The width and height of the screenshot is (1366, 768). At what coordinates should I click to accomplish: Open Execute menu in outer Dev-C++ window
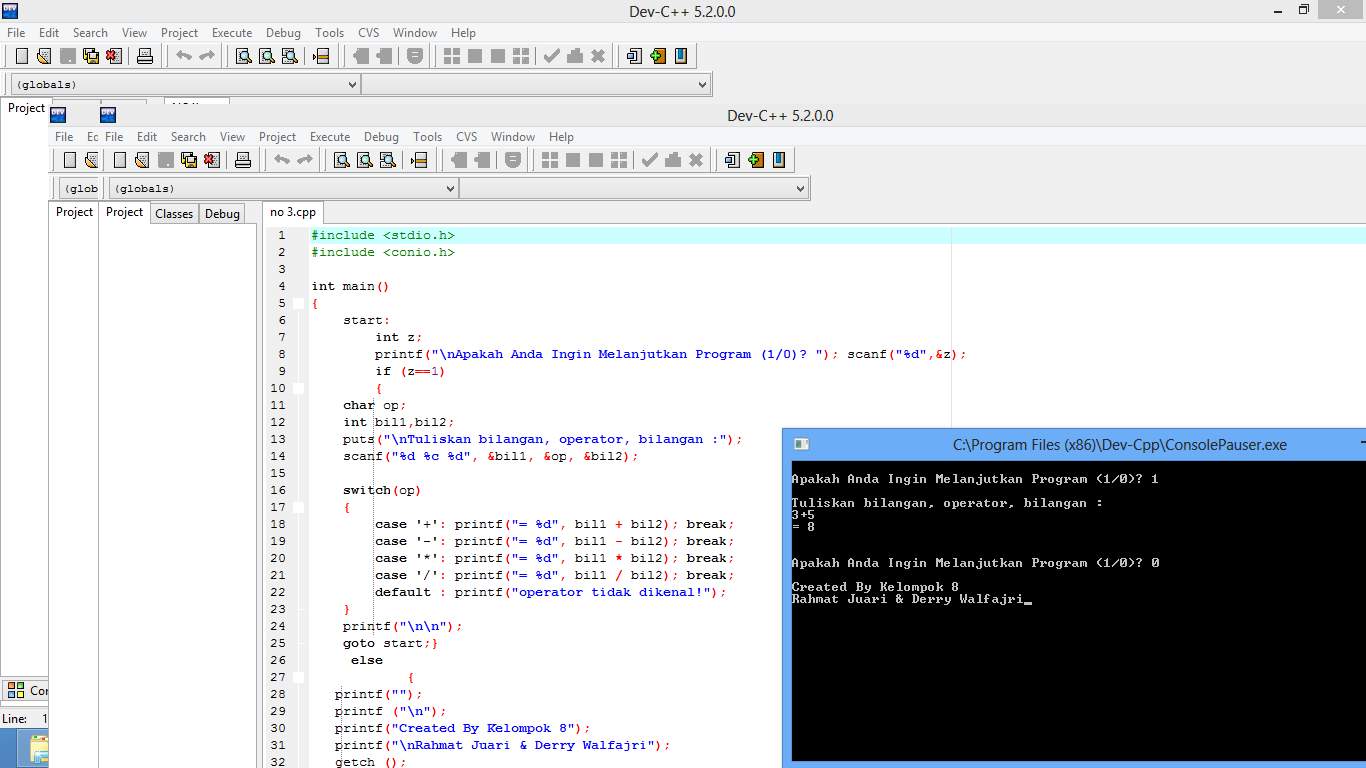point(232,33)
